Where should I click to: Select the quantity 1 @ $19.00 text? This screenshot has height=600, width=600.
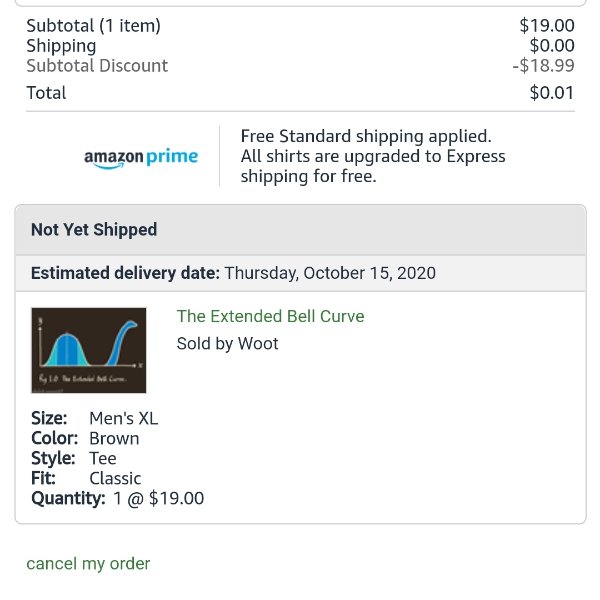point(158,498)
